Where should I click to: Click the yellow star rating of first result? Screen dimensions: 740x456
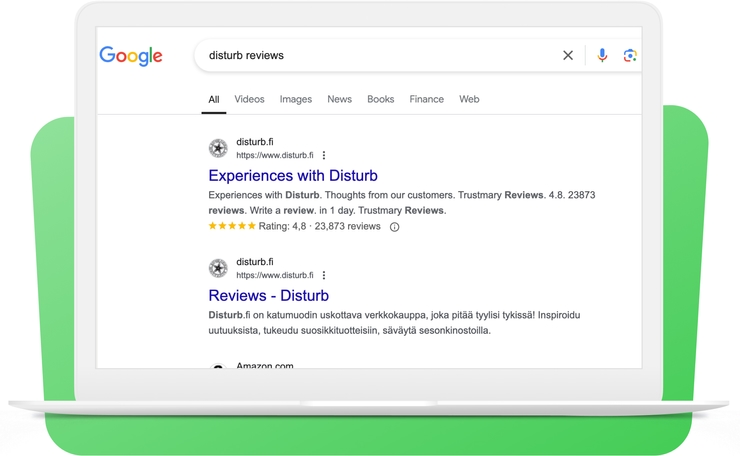tap(231, 227)
